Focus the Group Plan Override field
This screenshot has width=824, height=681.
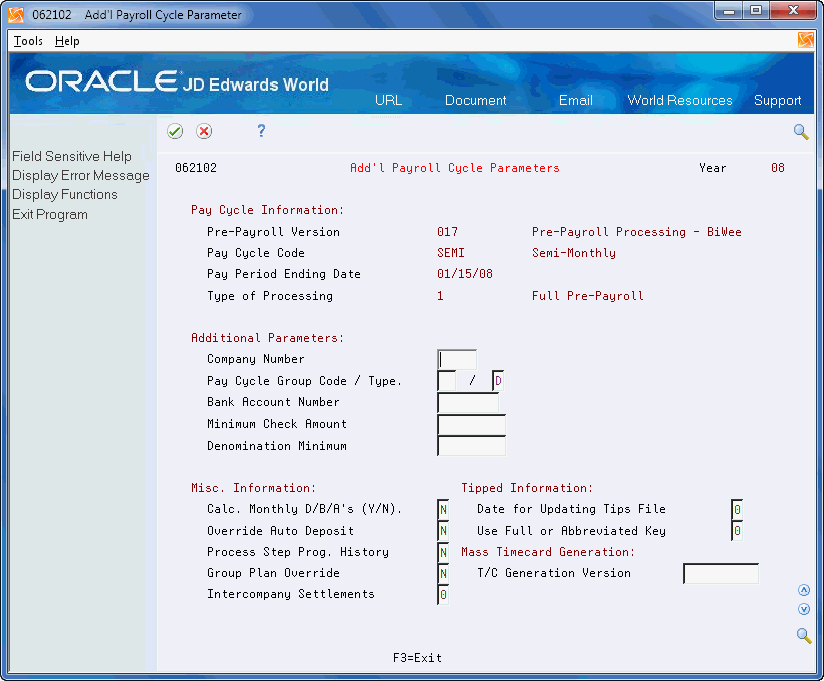443,573
